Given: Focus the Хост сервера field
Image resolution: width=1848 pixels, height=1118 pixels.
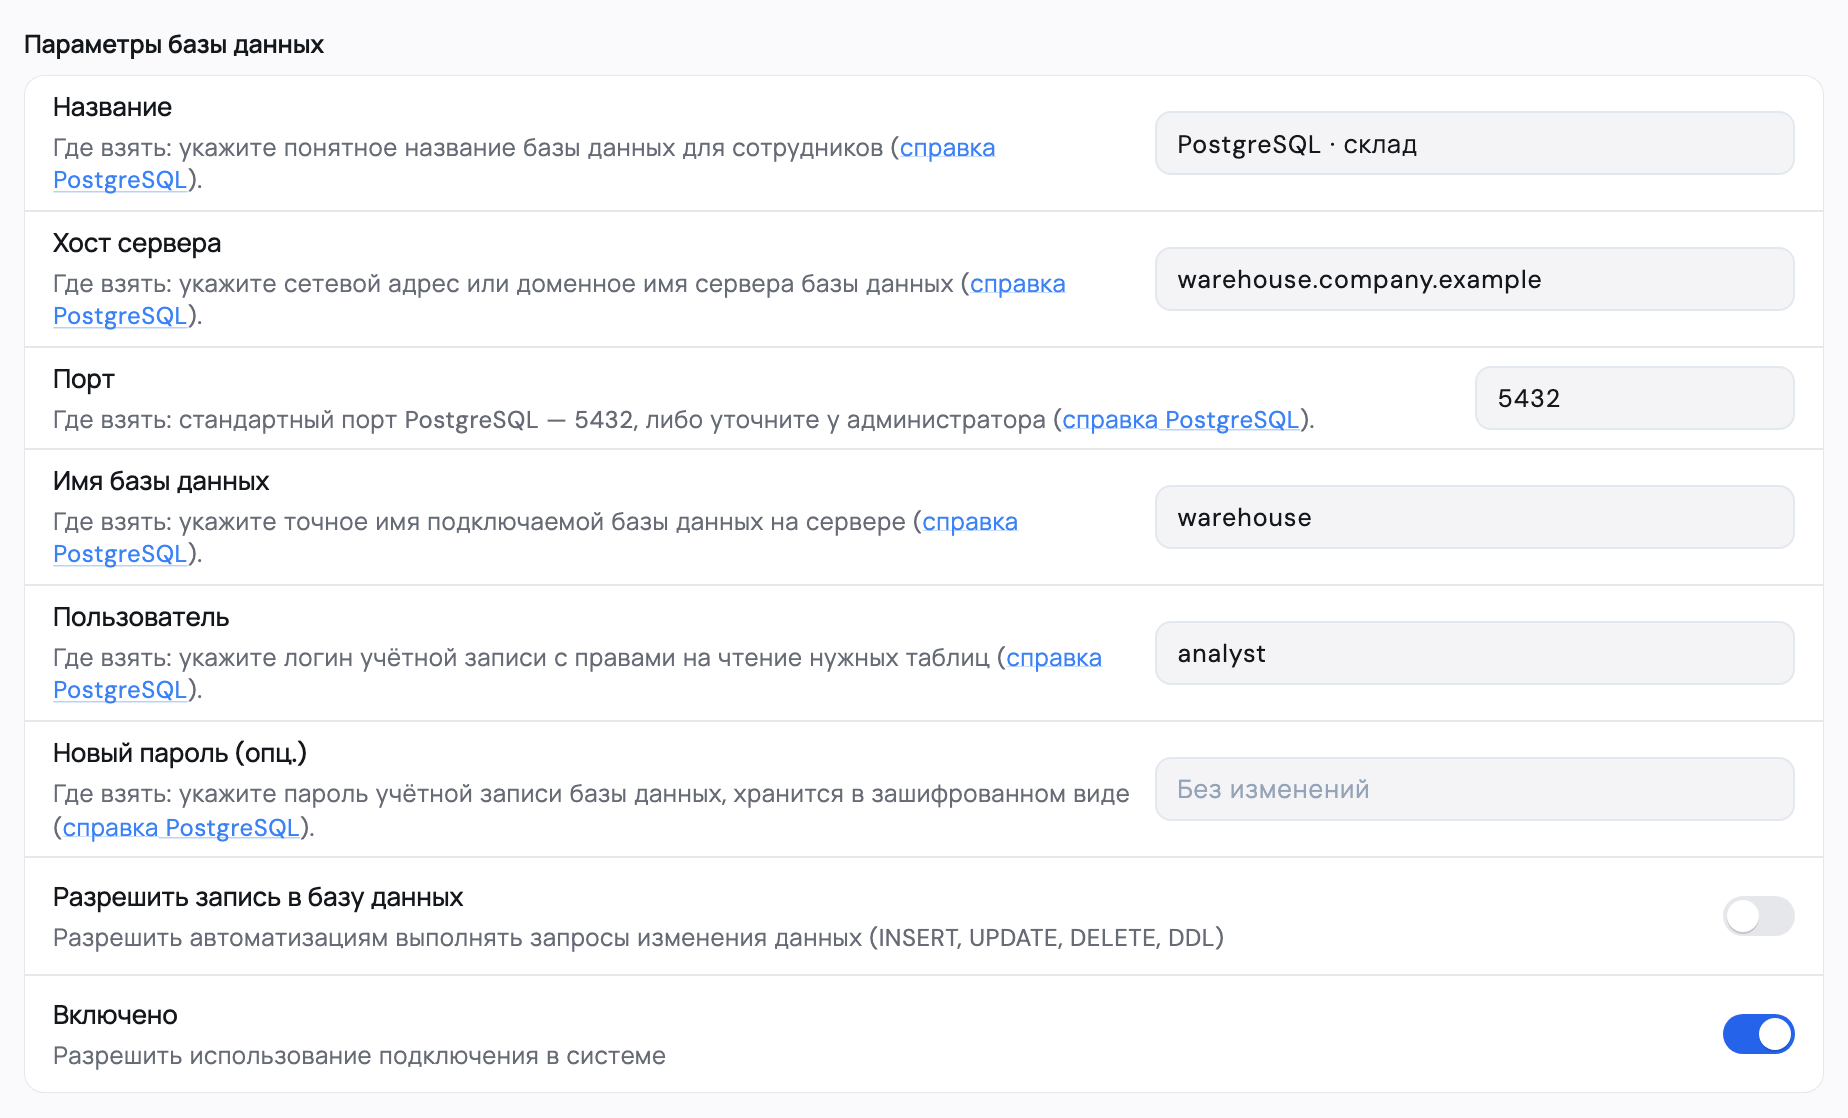Looking at the screenshot, I should 1474,279.
